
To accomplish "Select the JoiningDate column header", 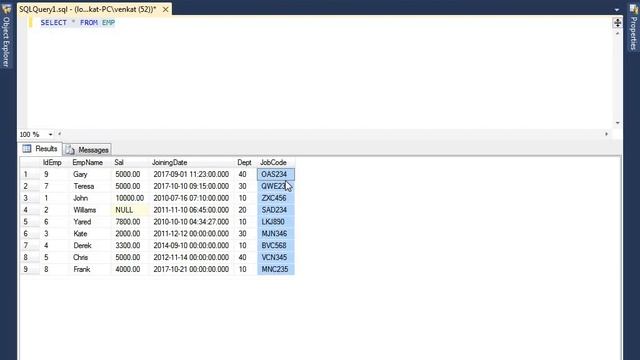I will click(x=192, y=162).
